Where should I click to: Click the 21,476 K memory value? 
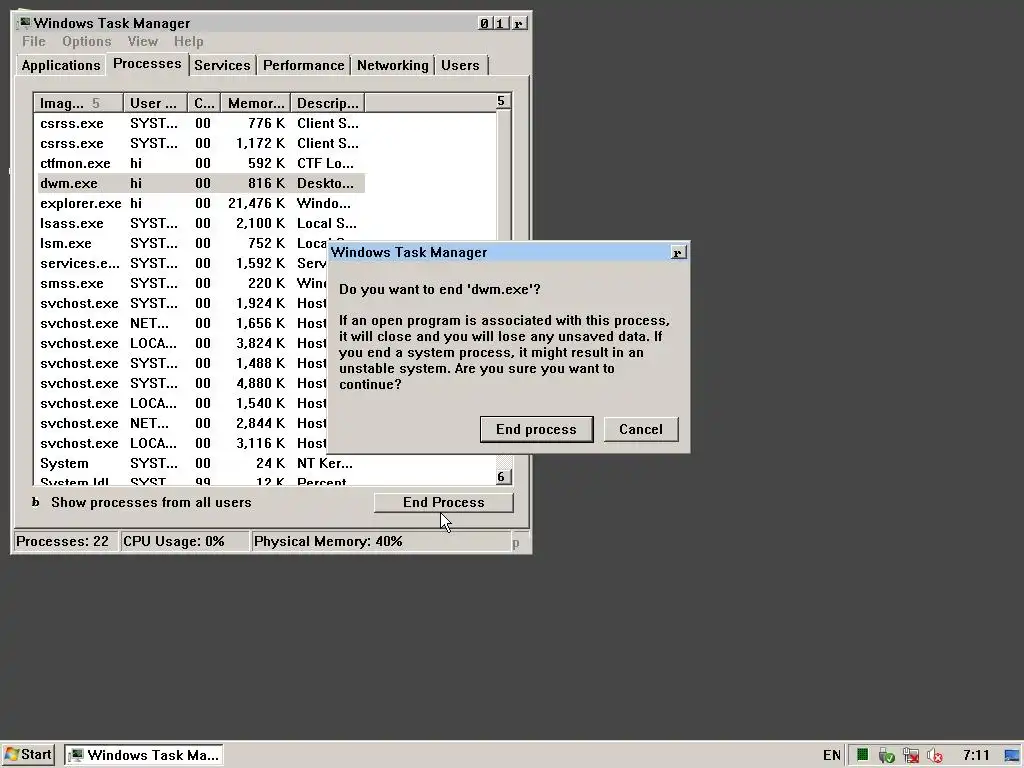tap(256, 203)
